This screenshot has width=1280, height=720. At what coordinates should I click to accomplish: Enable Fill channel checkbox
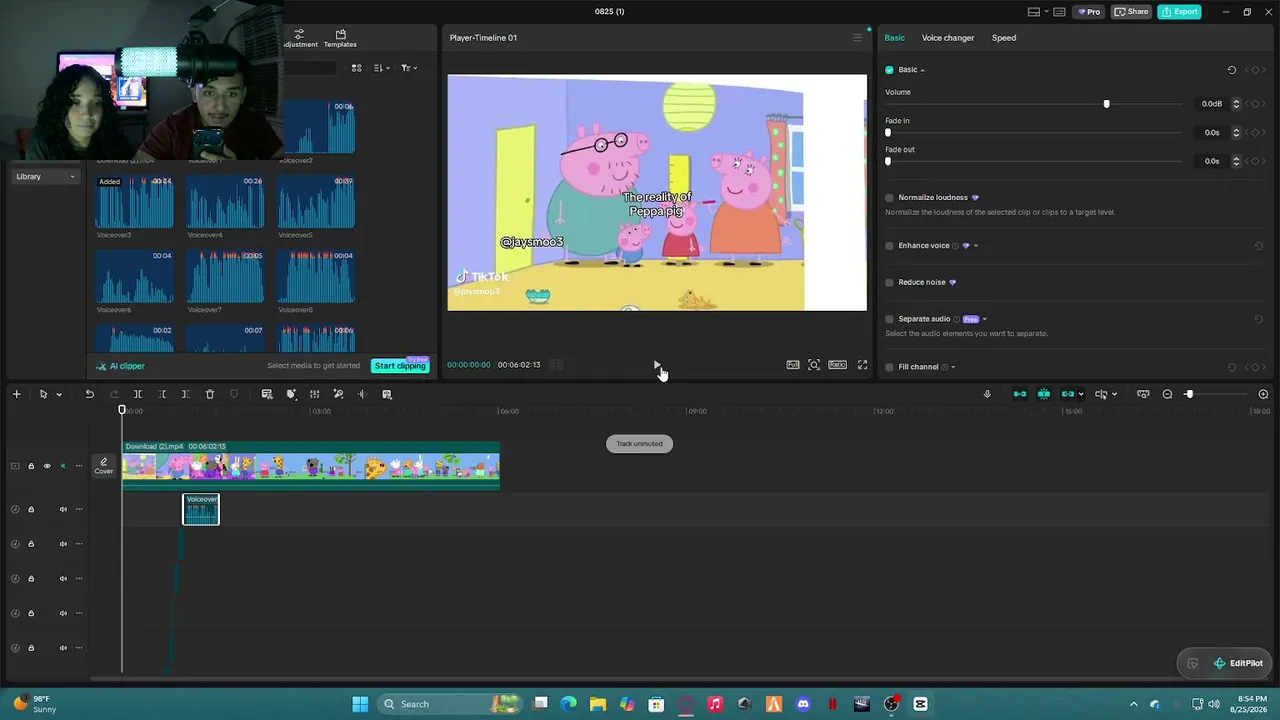889,367
